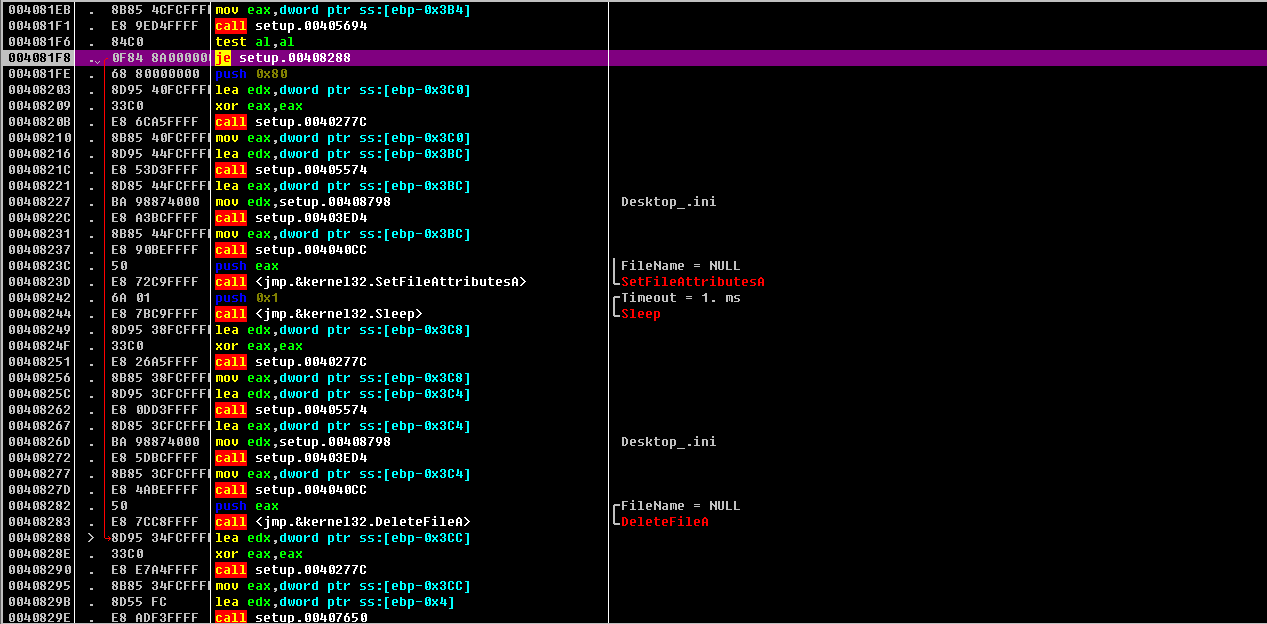Select the red DeleteFileA comment

tap(664, 522)
